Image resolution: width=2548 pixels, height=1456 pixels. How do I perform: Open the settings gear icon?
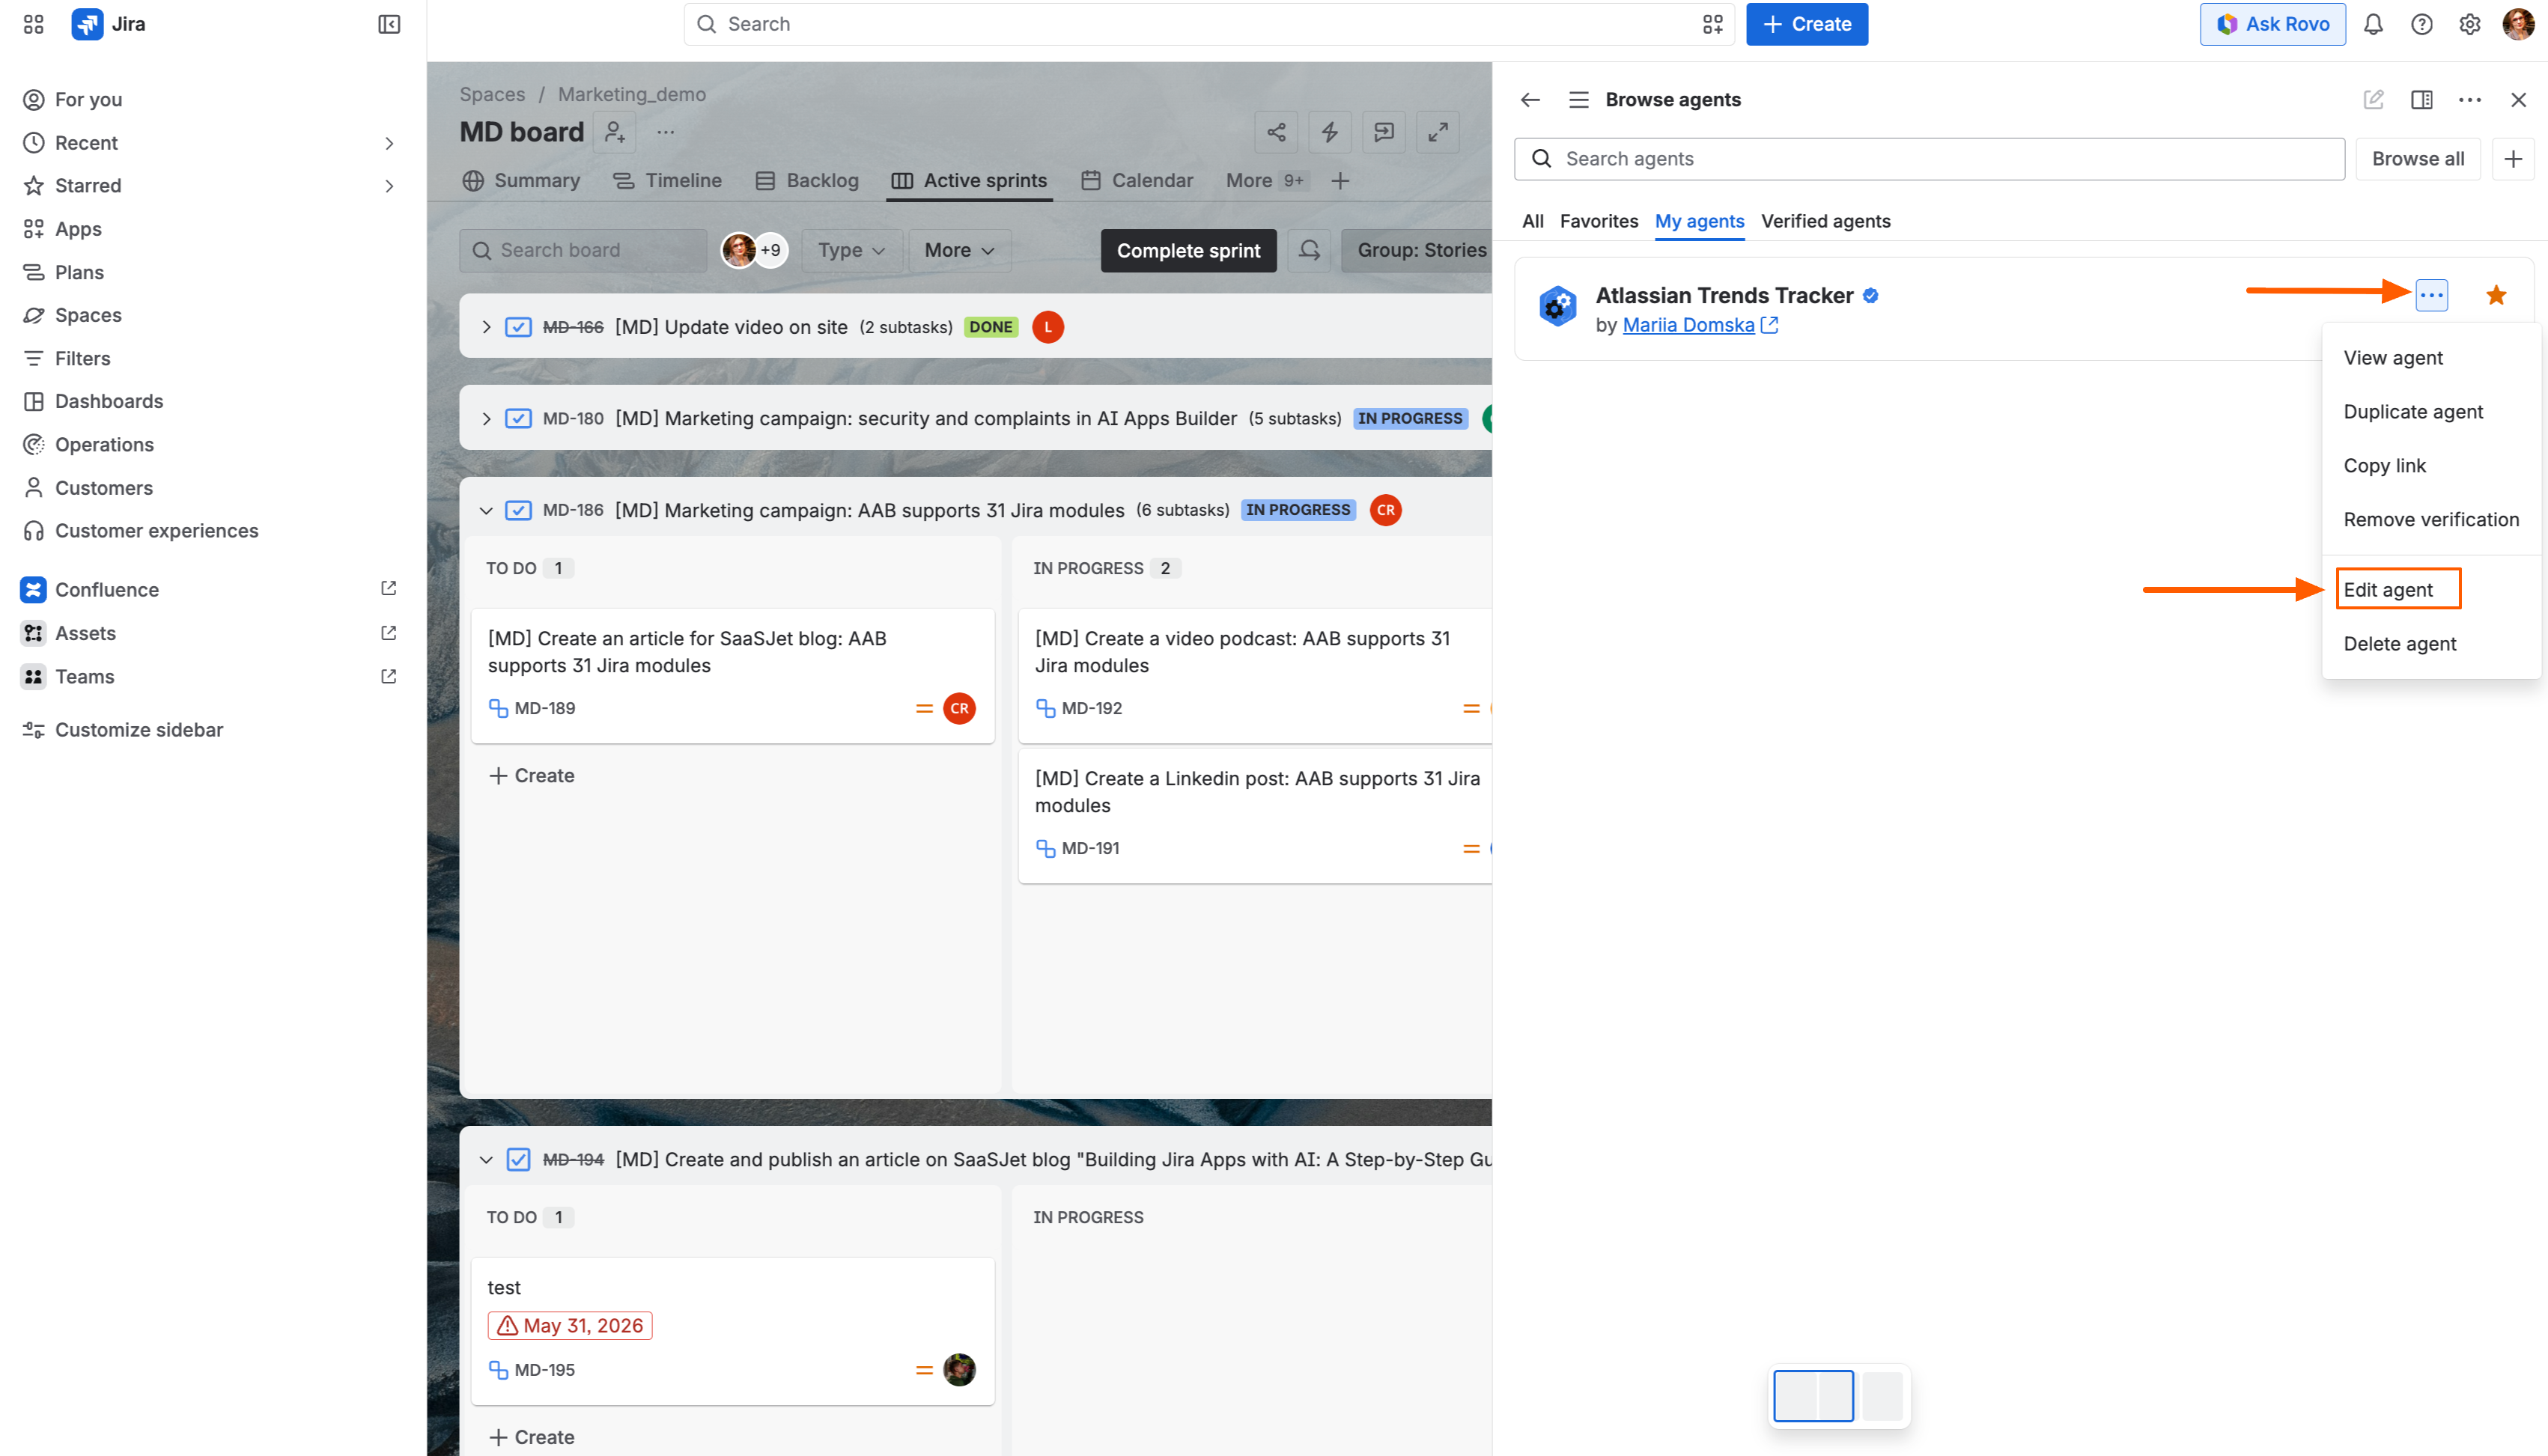(2469, 24)
